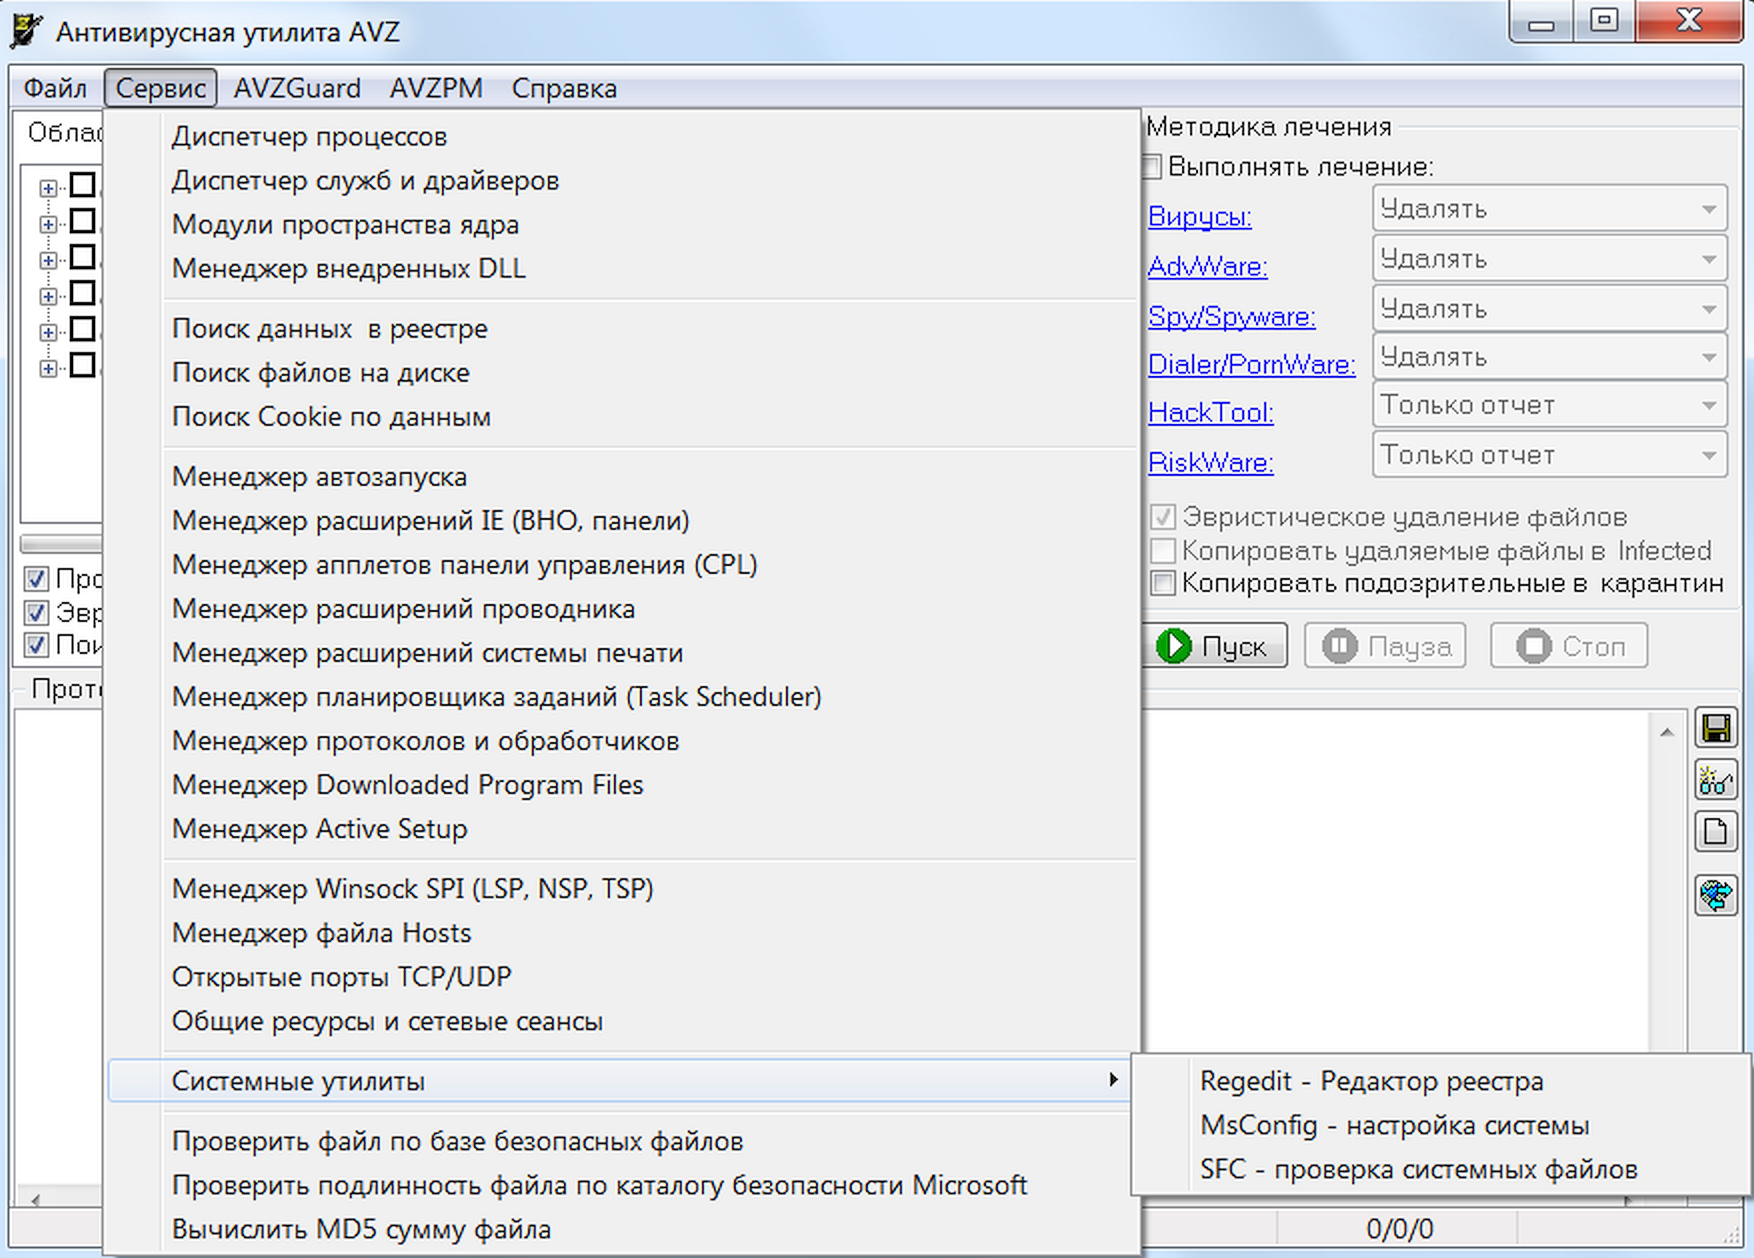Toggle the checkbox beginning with Про
The width and height of the screenshot is (1754, 1258).
(37, 579)
